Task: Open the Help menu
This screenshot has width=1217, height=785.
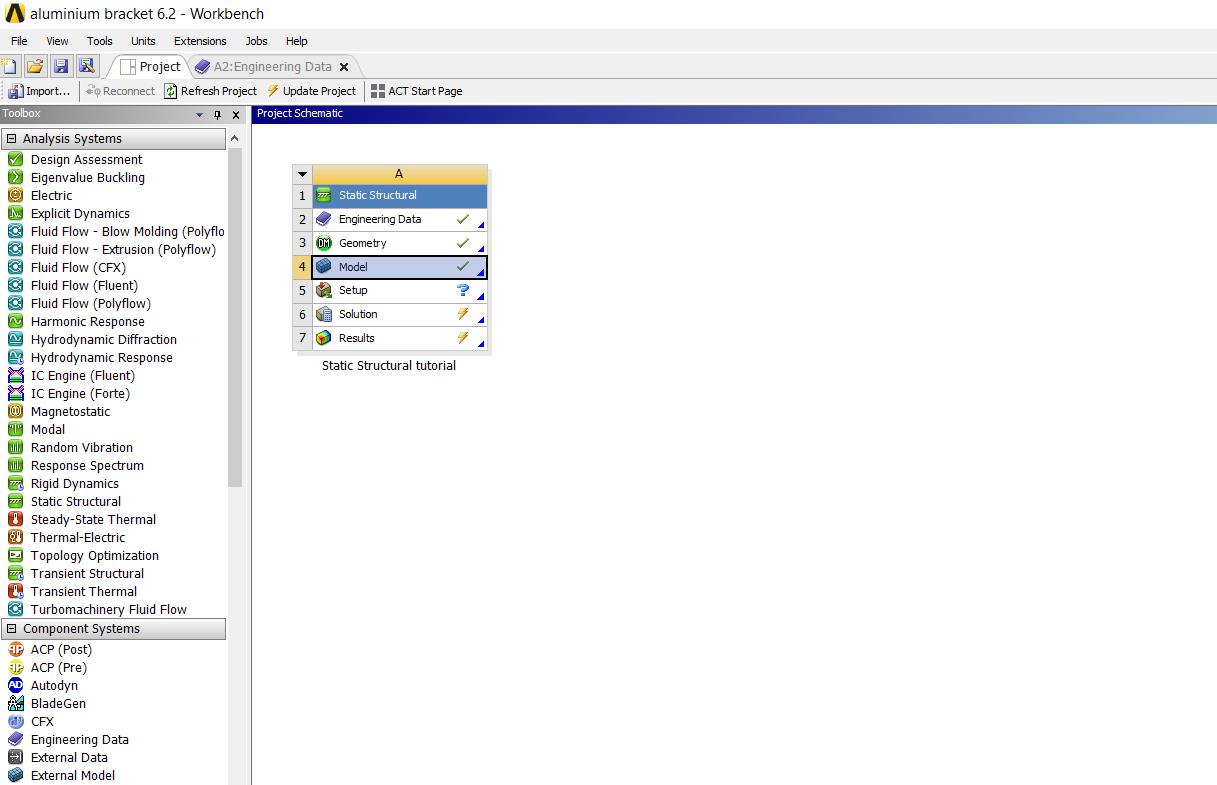Action: [296, 41]
